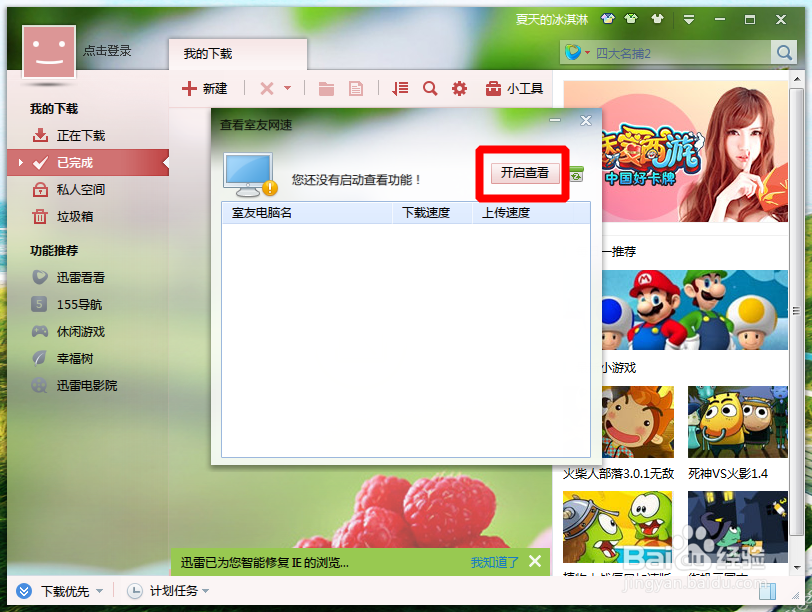Viewport: 812px width, 612px height.
Task: Expand the dropdown arrow in the title bar
Action: click(689, 18)
